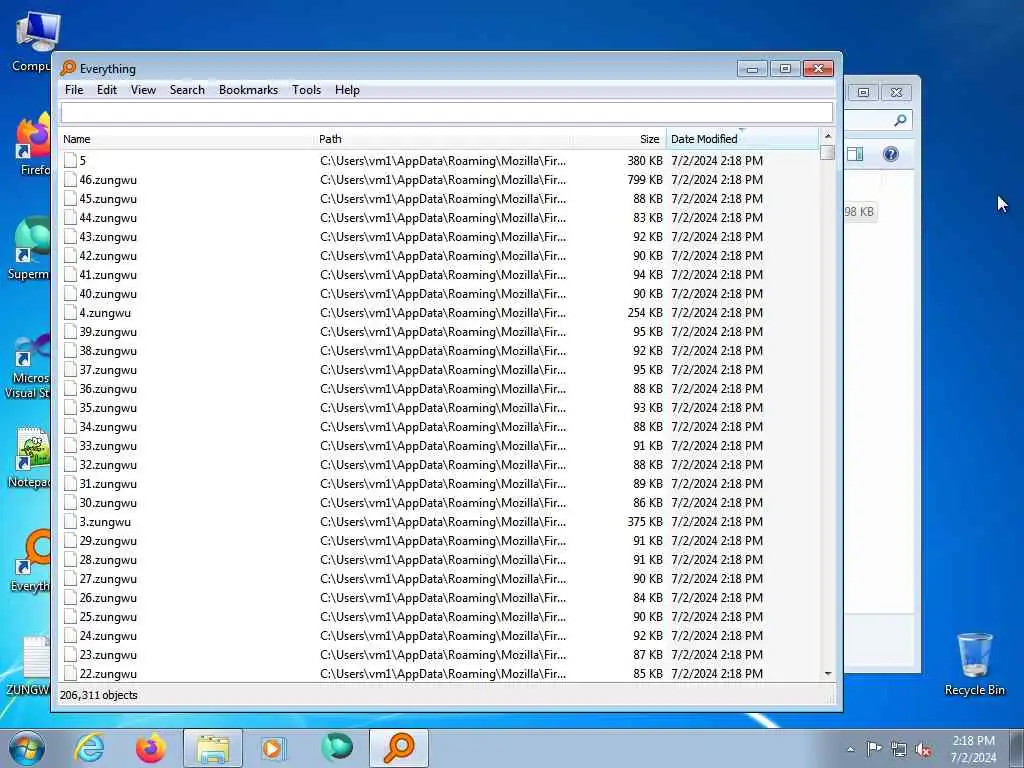
Task: Select the file name 36.zungwu
Action: [108, 389]
